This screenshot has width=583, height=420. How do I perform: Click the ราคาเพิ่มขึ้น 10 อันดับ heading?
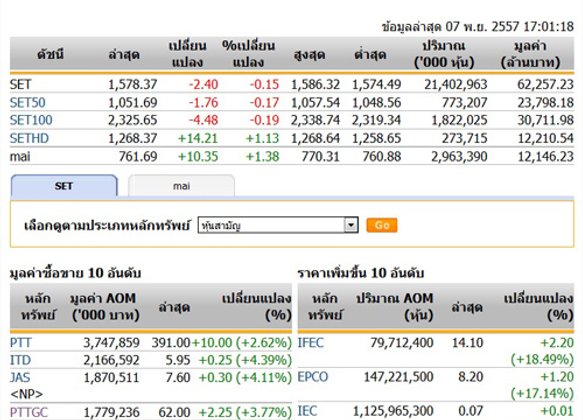pos(361,273)
